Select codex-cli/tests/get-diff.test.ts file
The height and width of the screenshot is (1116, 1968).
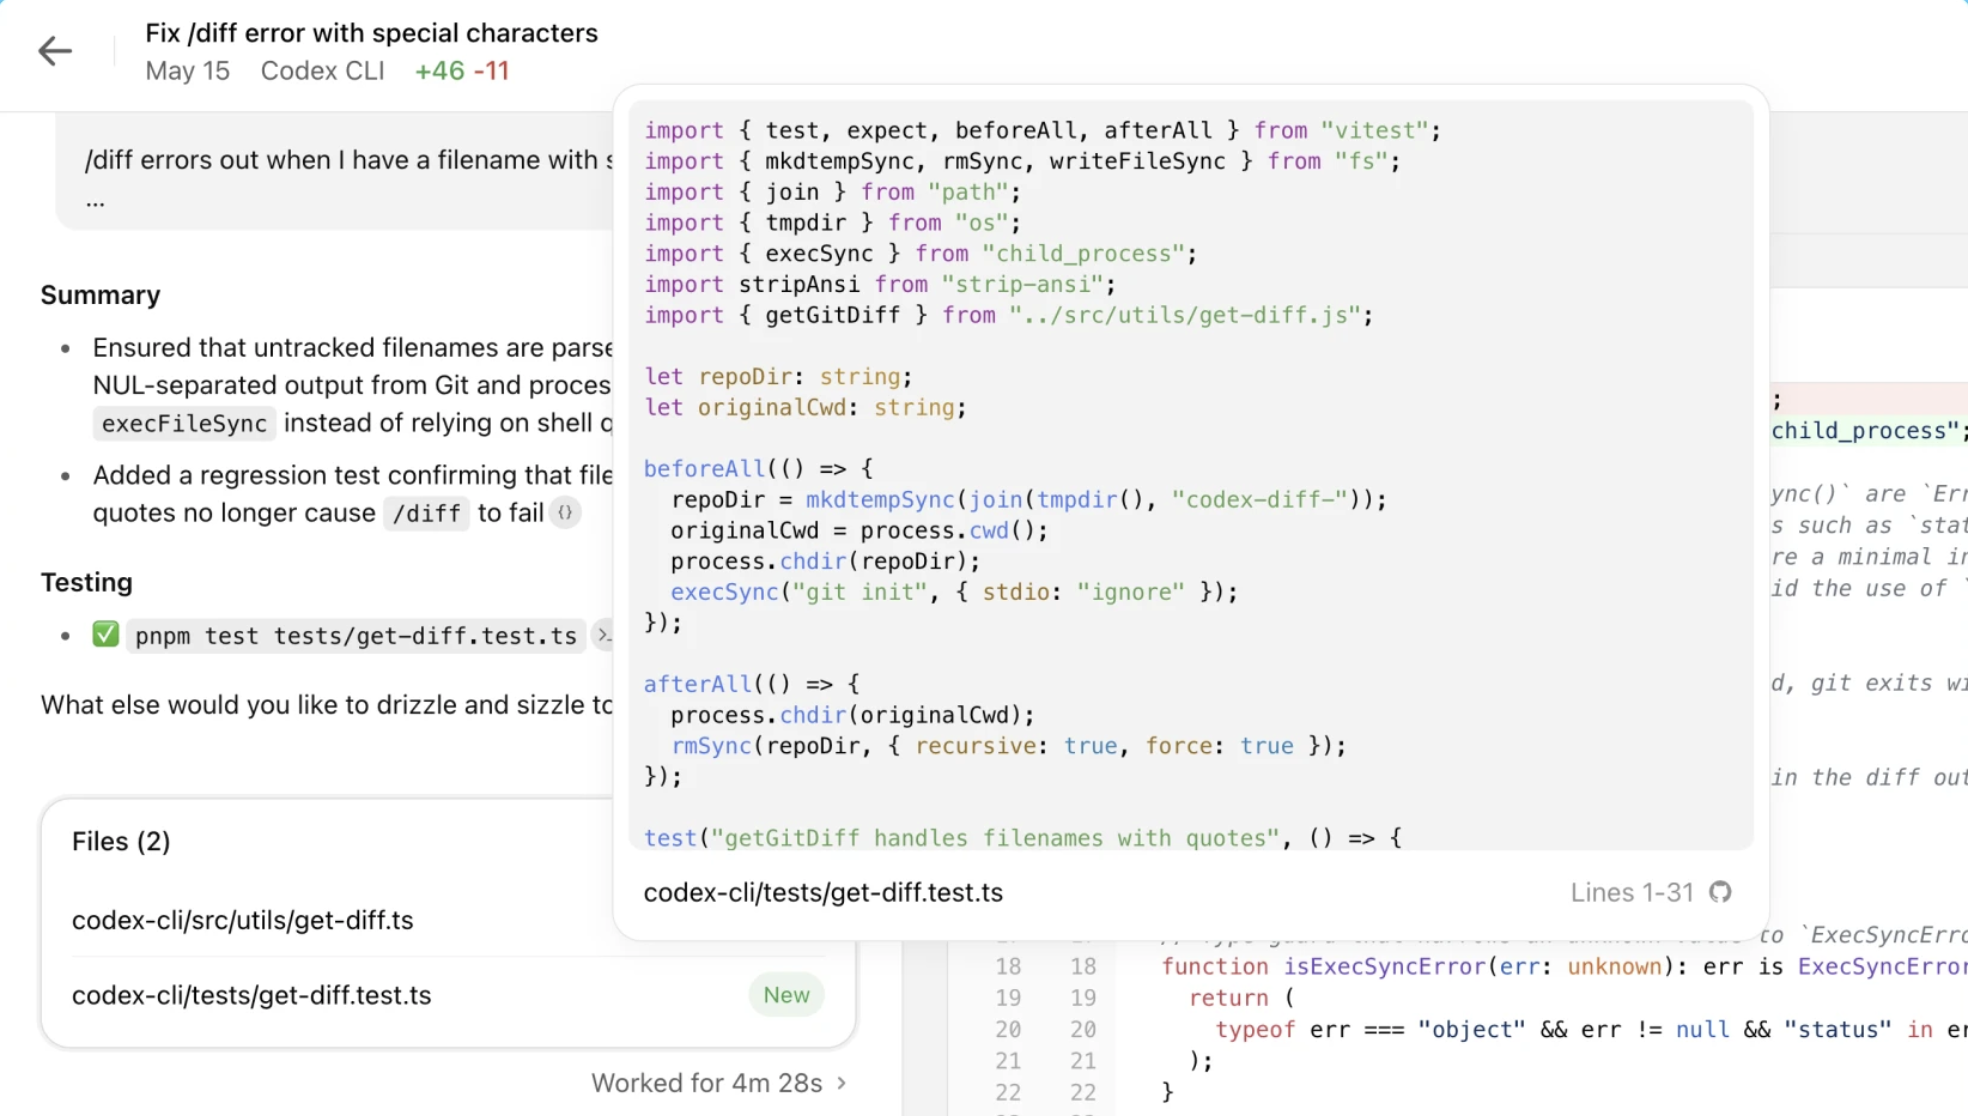click(x=251, y=994)
